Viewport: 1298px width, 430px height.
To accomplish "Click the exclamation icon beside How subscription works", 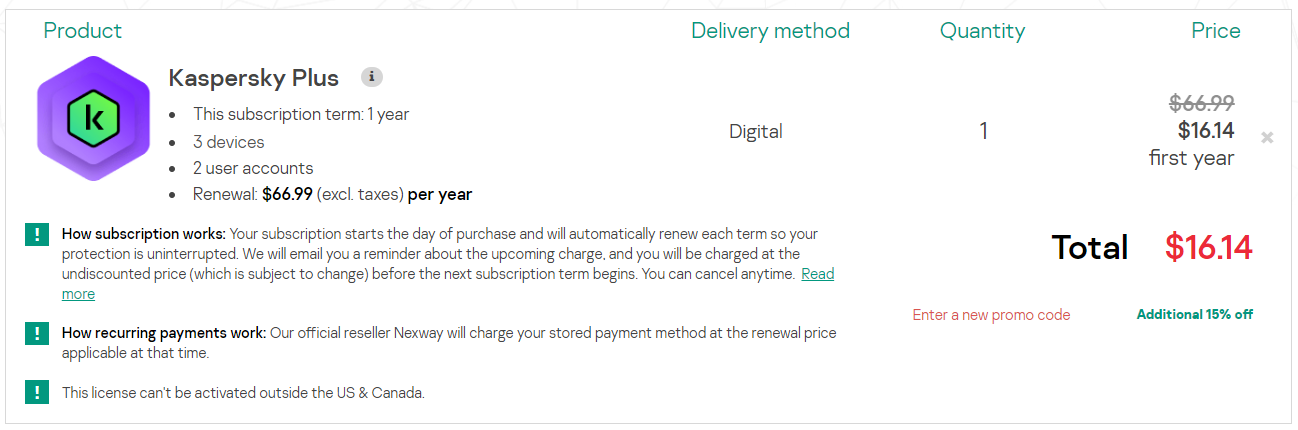I will pos(37,235).
